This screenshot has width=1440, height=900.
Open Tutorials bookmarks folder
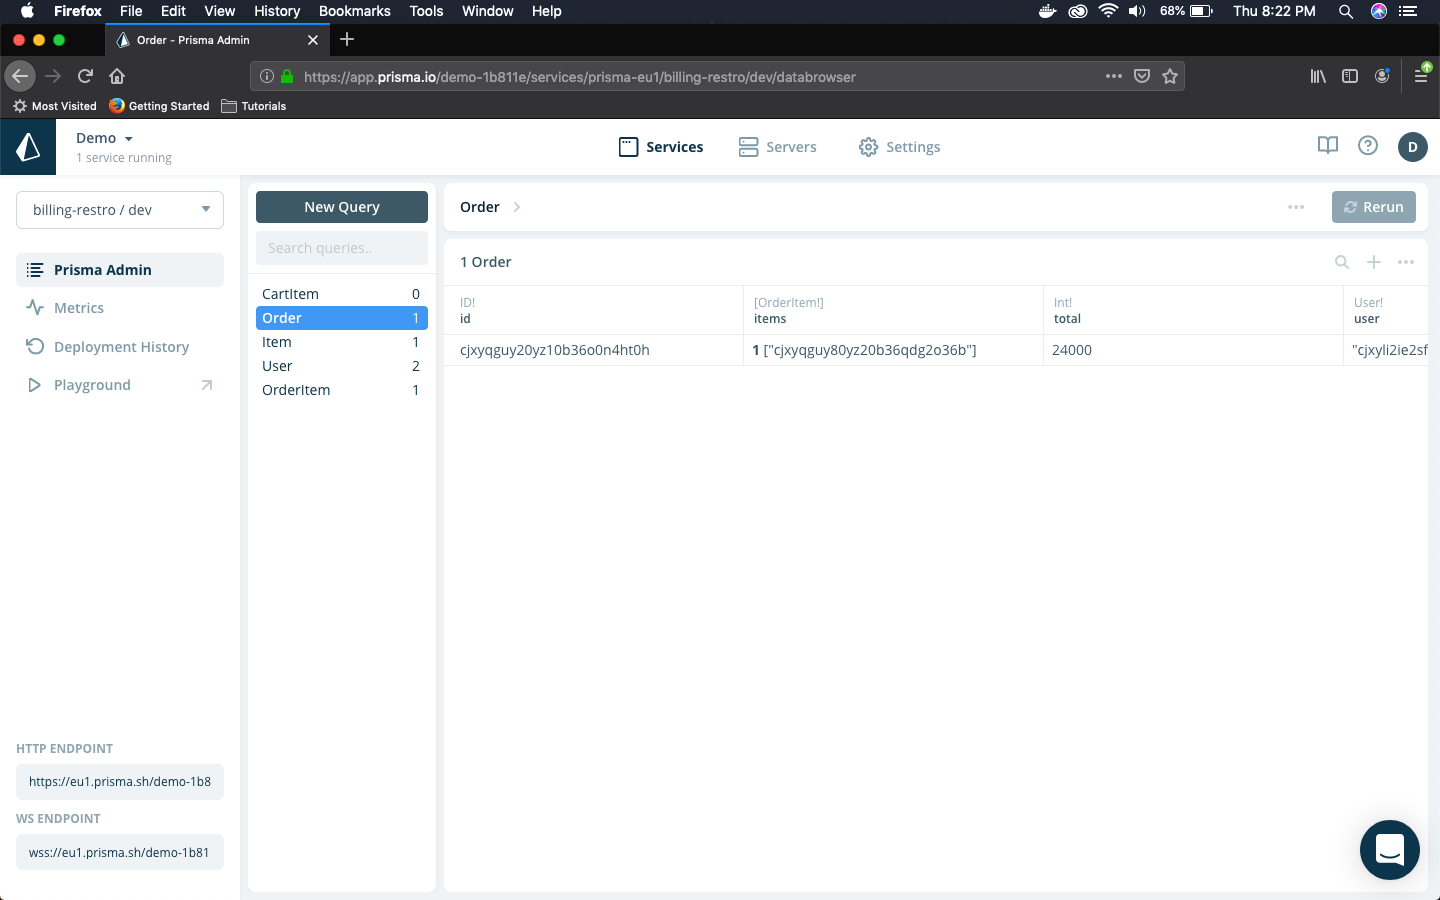click(254, 106)
